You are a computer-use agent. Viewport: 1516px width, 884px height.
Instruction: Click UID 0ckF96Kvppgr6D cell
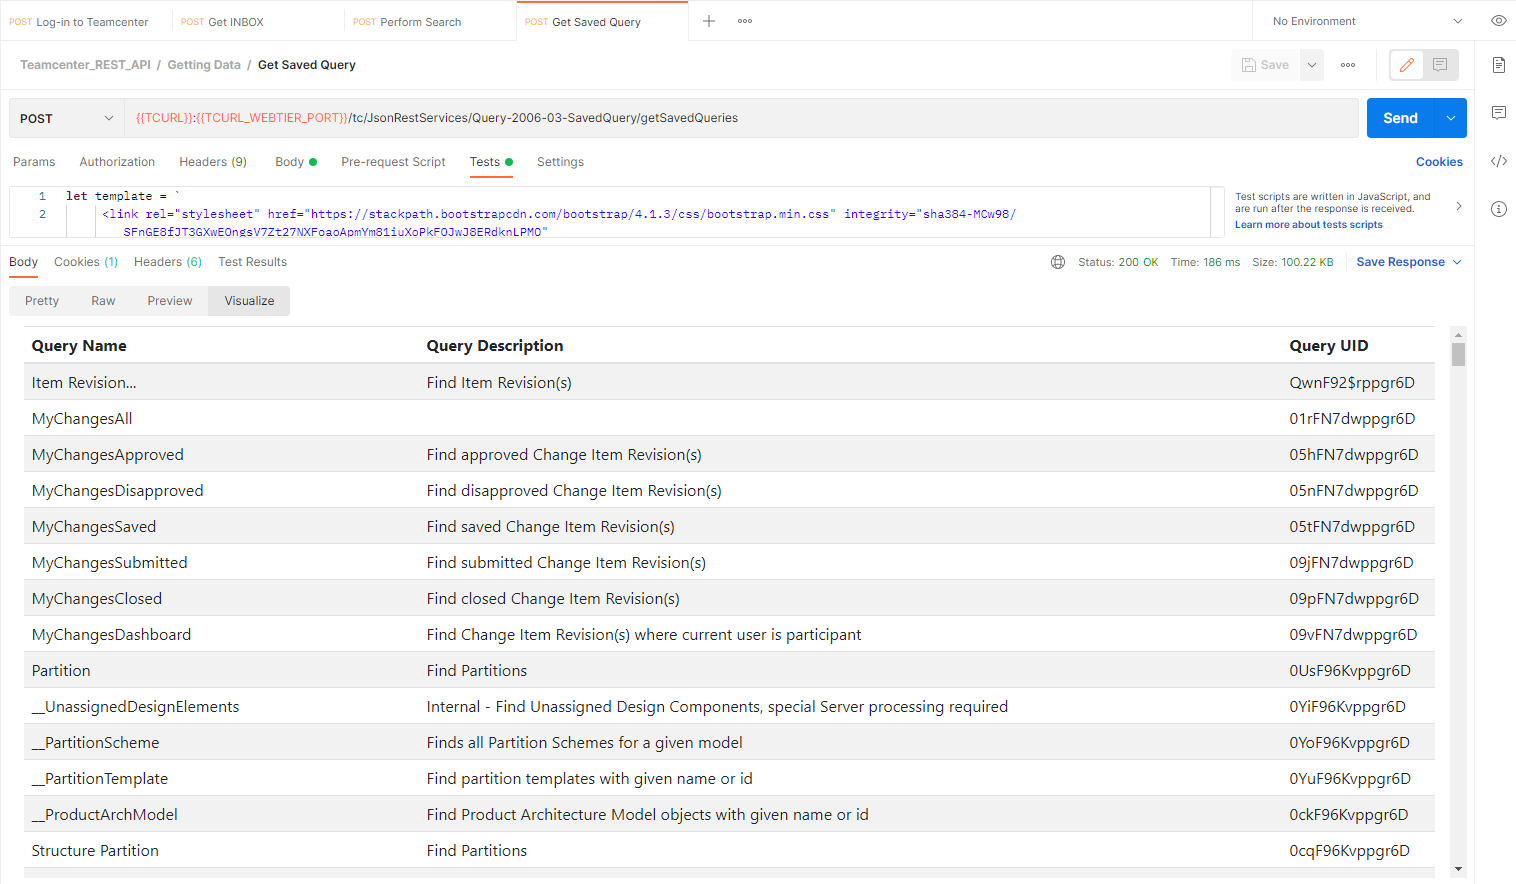pos(1349,815)
